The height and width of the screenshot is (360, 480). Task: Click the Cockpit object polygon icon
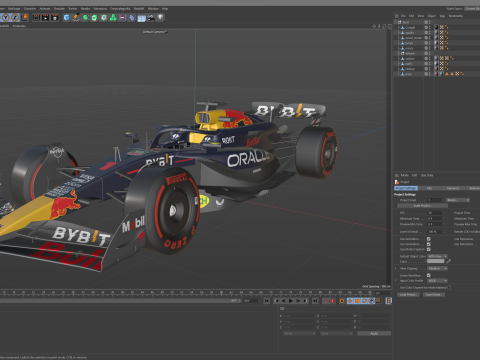(402, 27)
